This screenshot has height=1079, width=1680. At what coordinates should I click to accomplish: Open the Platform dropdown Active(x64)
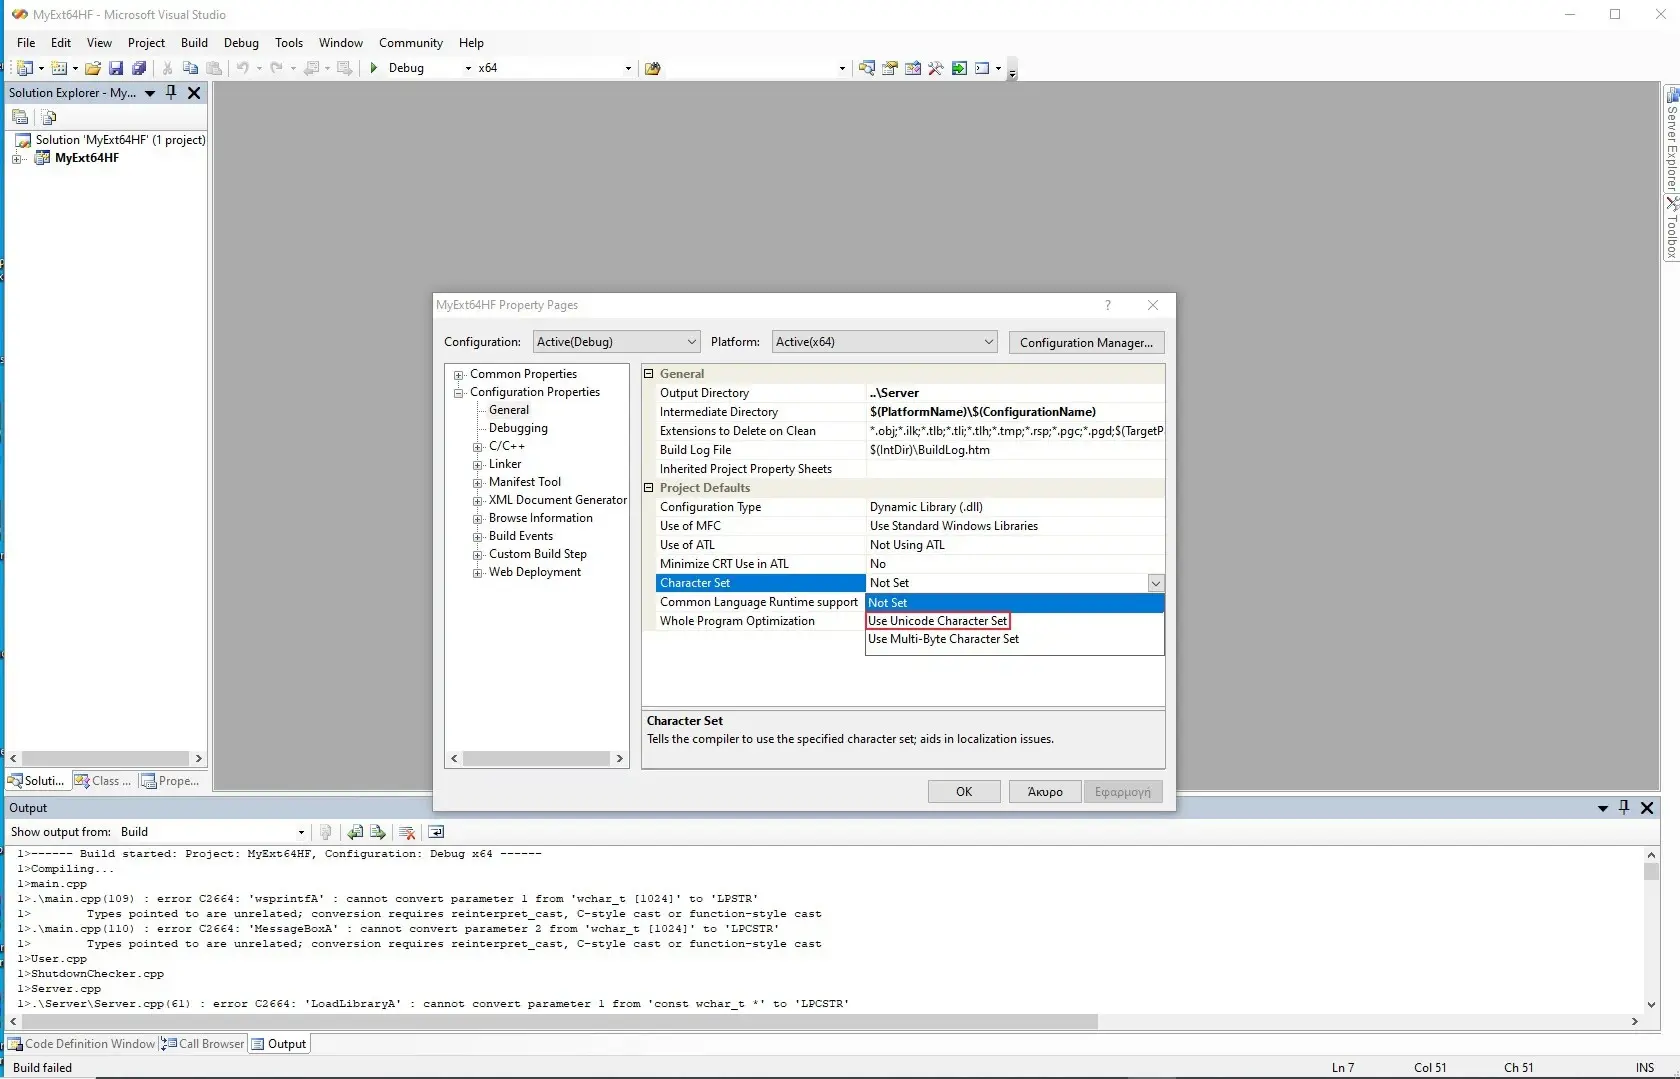click(885, 342)
